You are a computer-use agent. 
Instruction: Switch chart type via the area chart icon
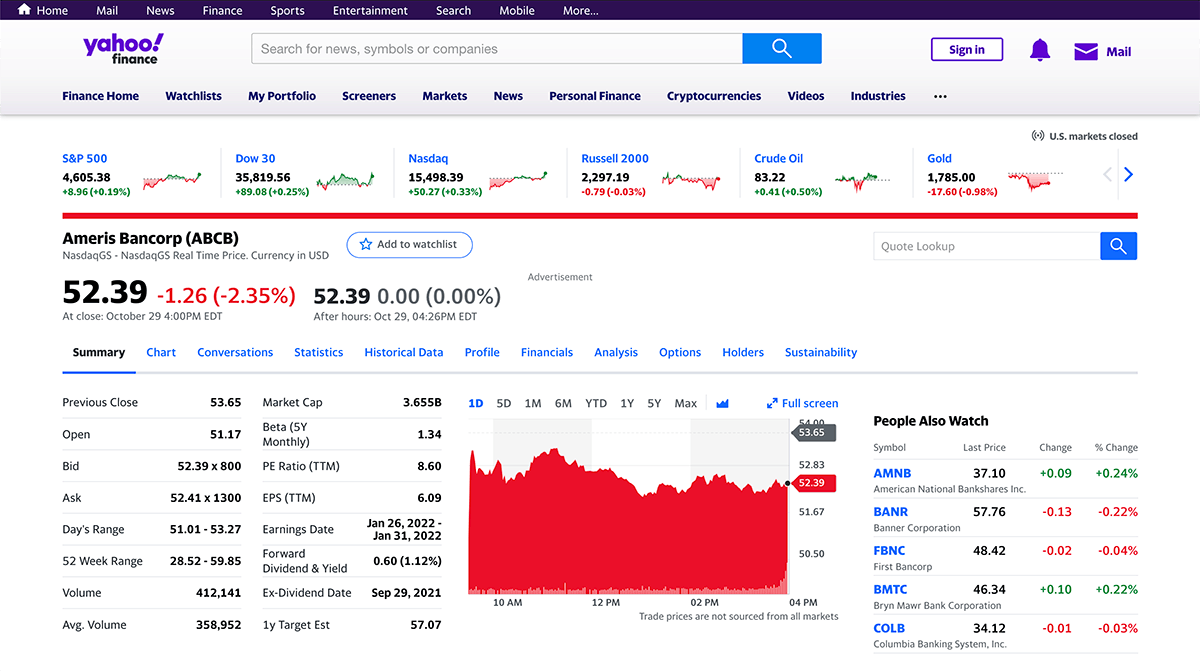point(722,403)
